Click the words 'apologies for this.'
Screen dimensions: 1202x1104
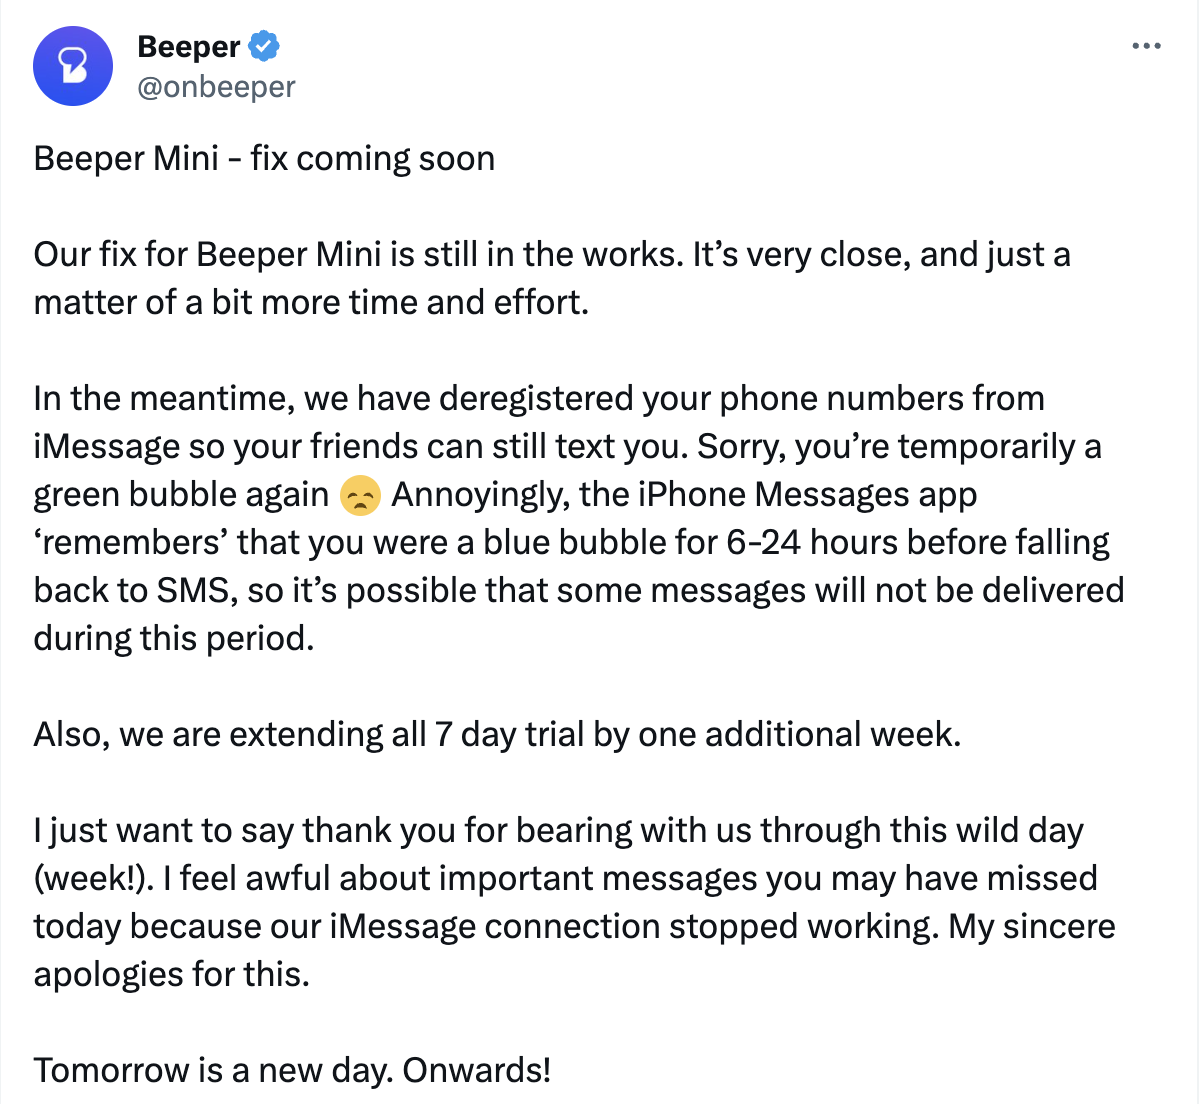pos(172,974)
